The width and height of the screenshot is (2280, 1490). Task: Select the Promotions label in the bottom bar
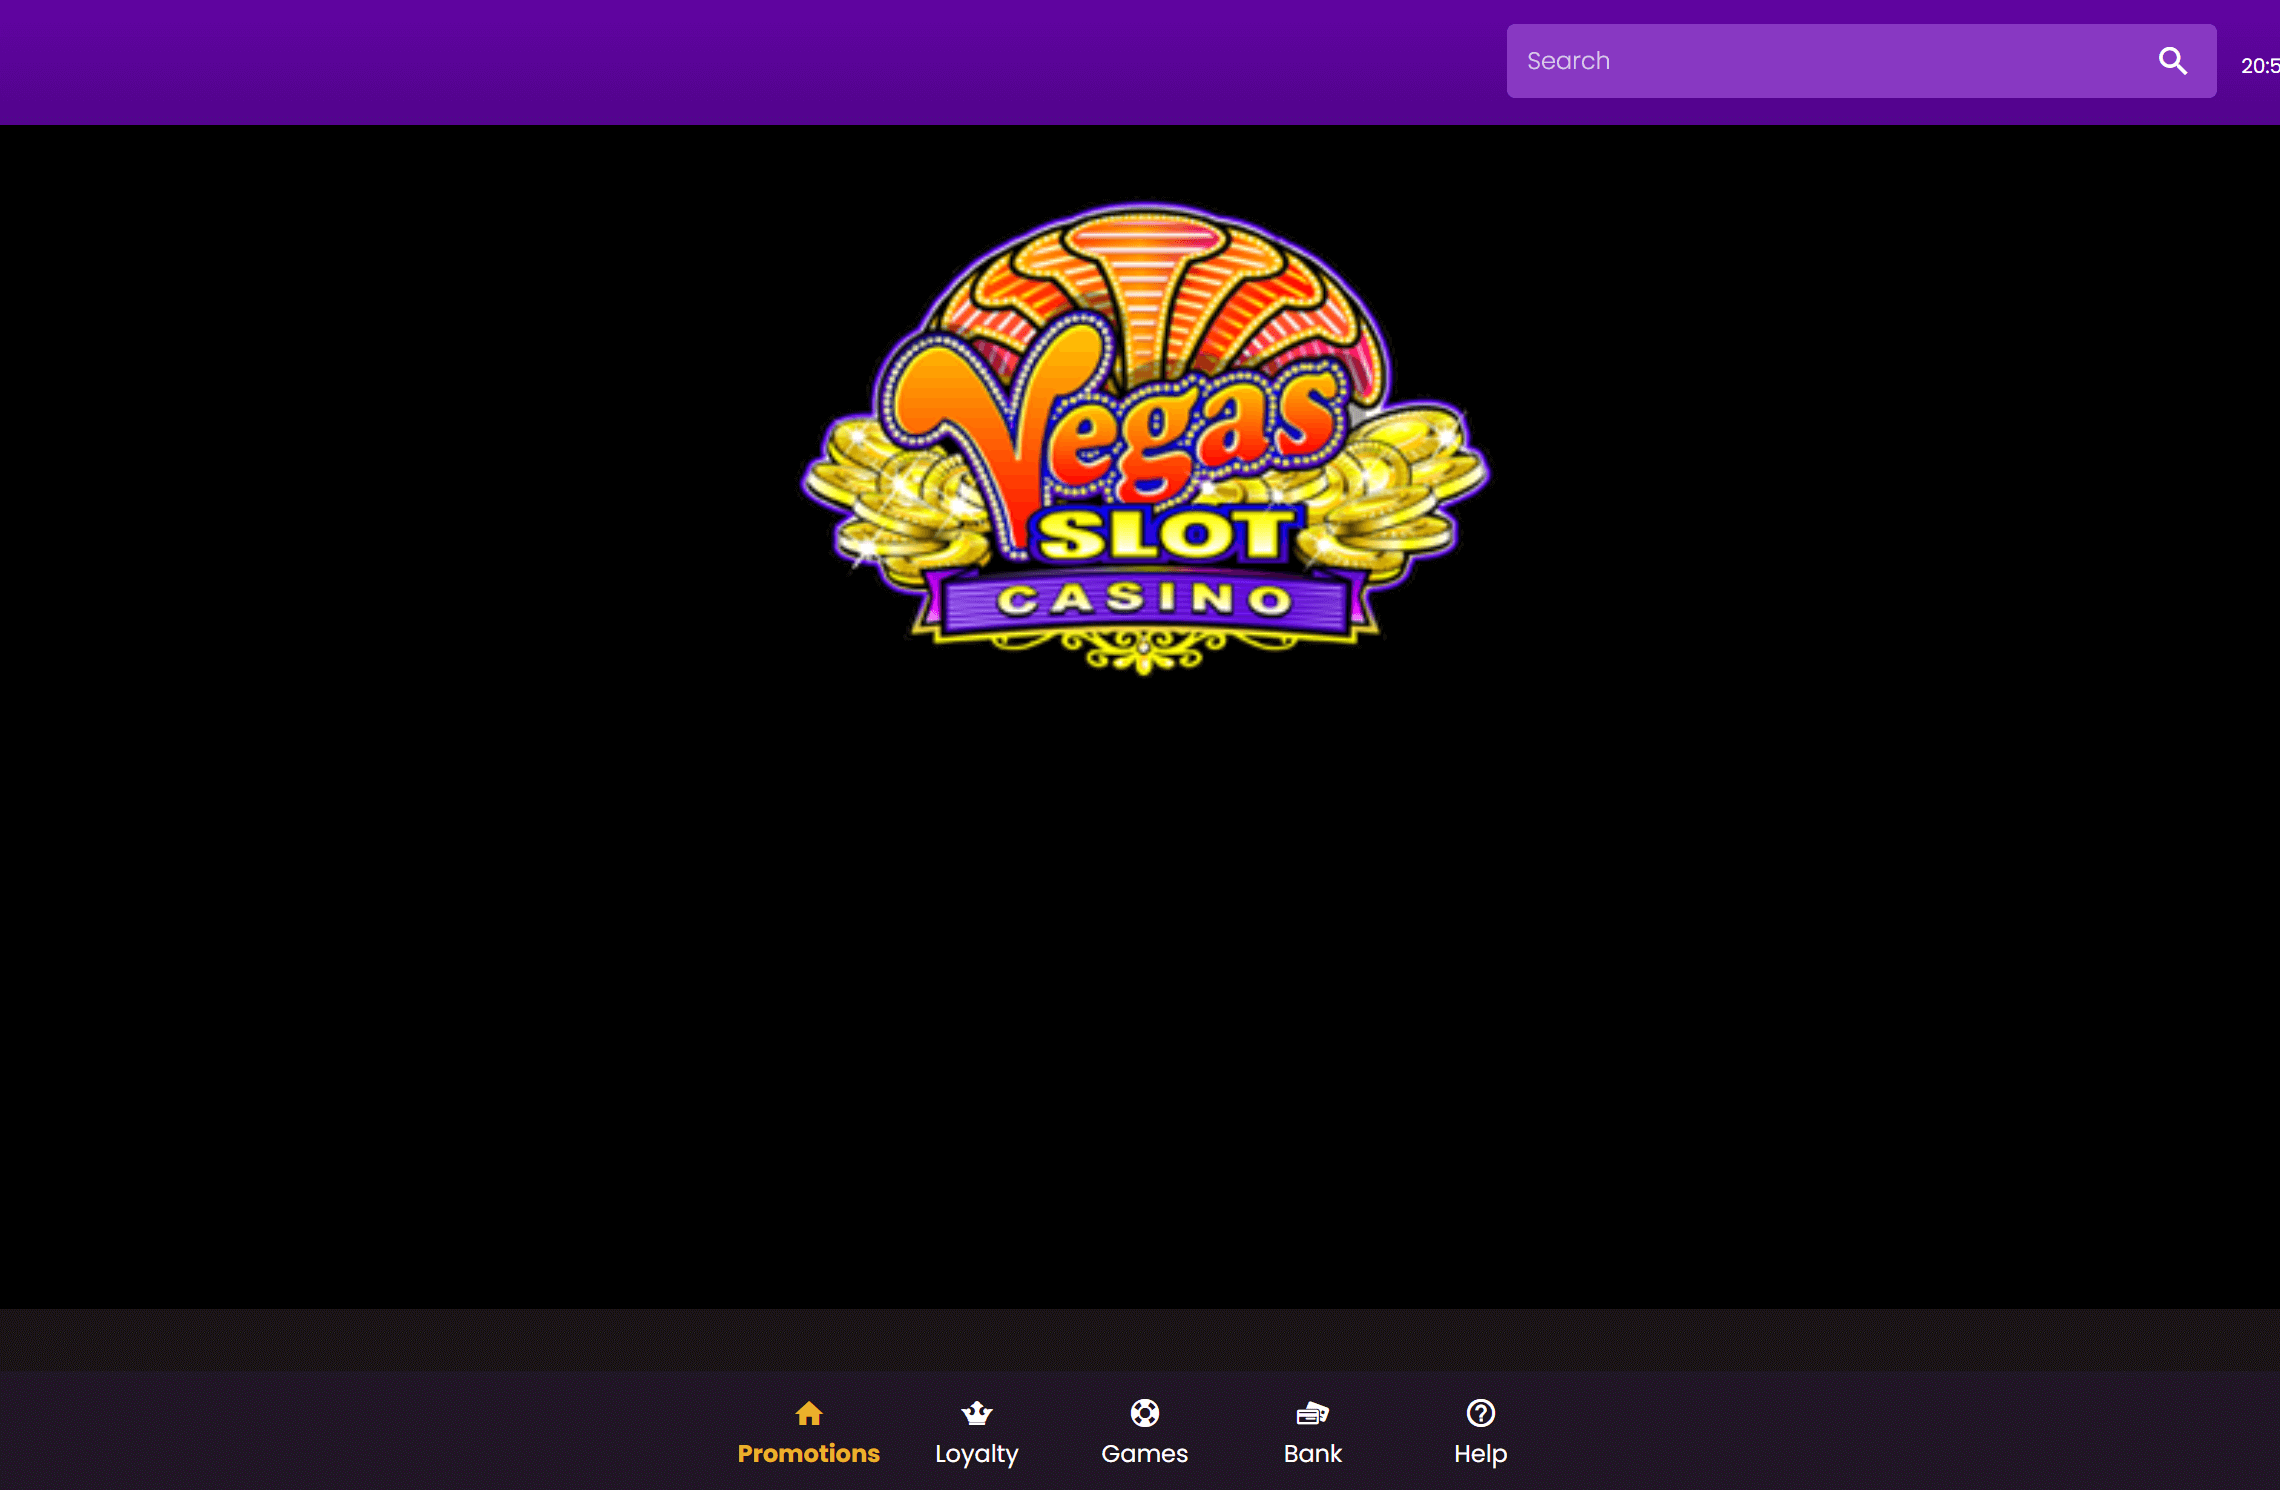pyautogui.click(x=808, y=1454)
